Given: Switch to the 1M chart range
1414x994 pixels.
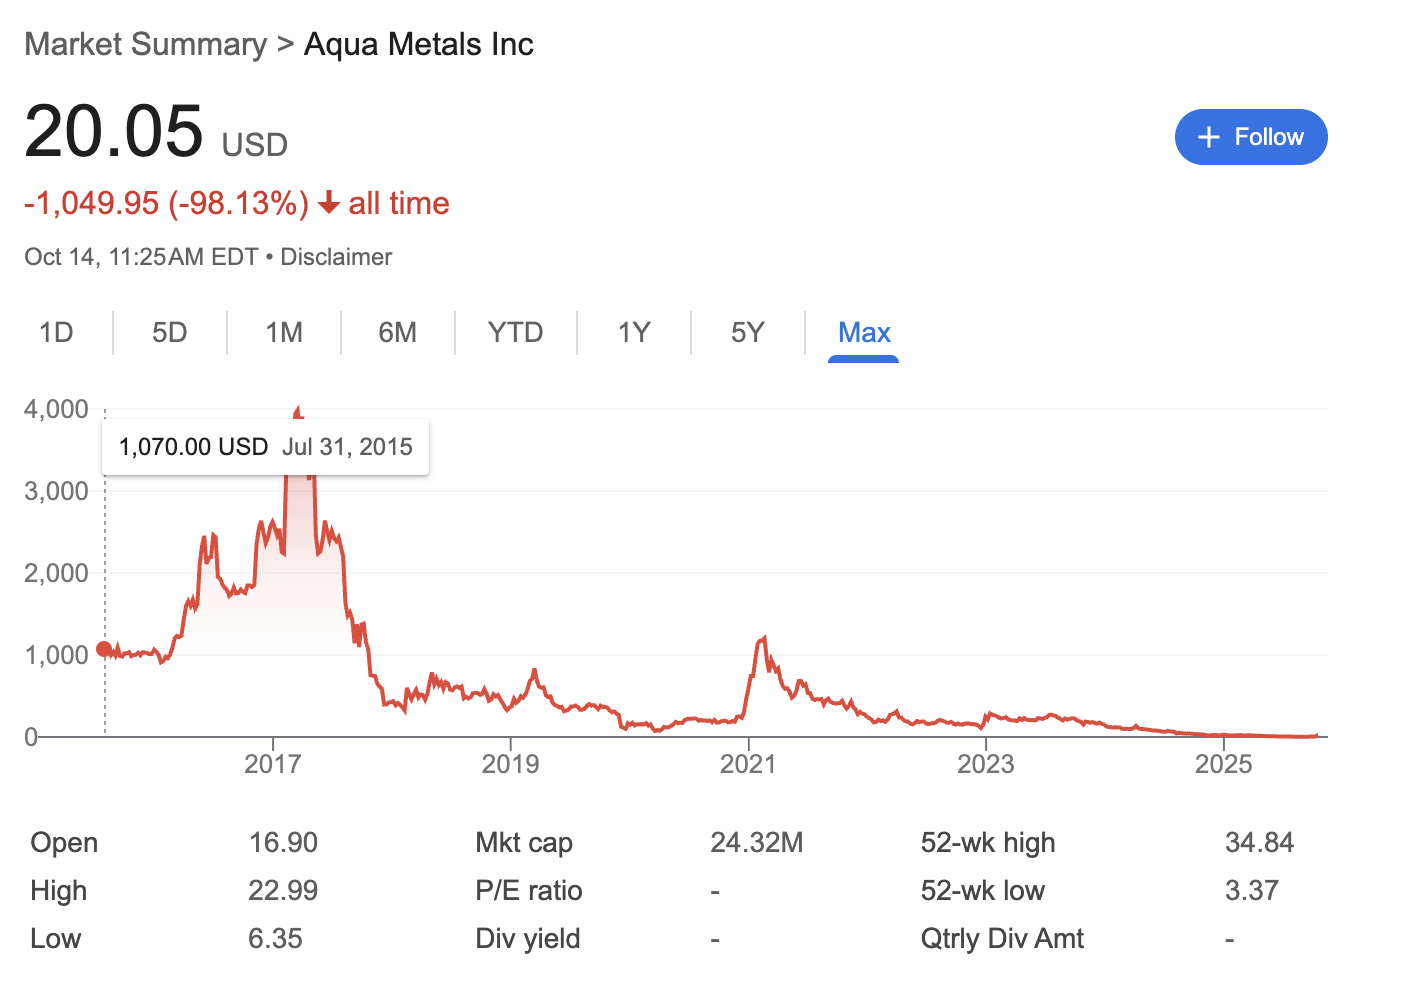Looking at the screenshot, I should 284,332.
